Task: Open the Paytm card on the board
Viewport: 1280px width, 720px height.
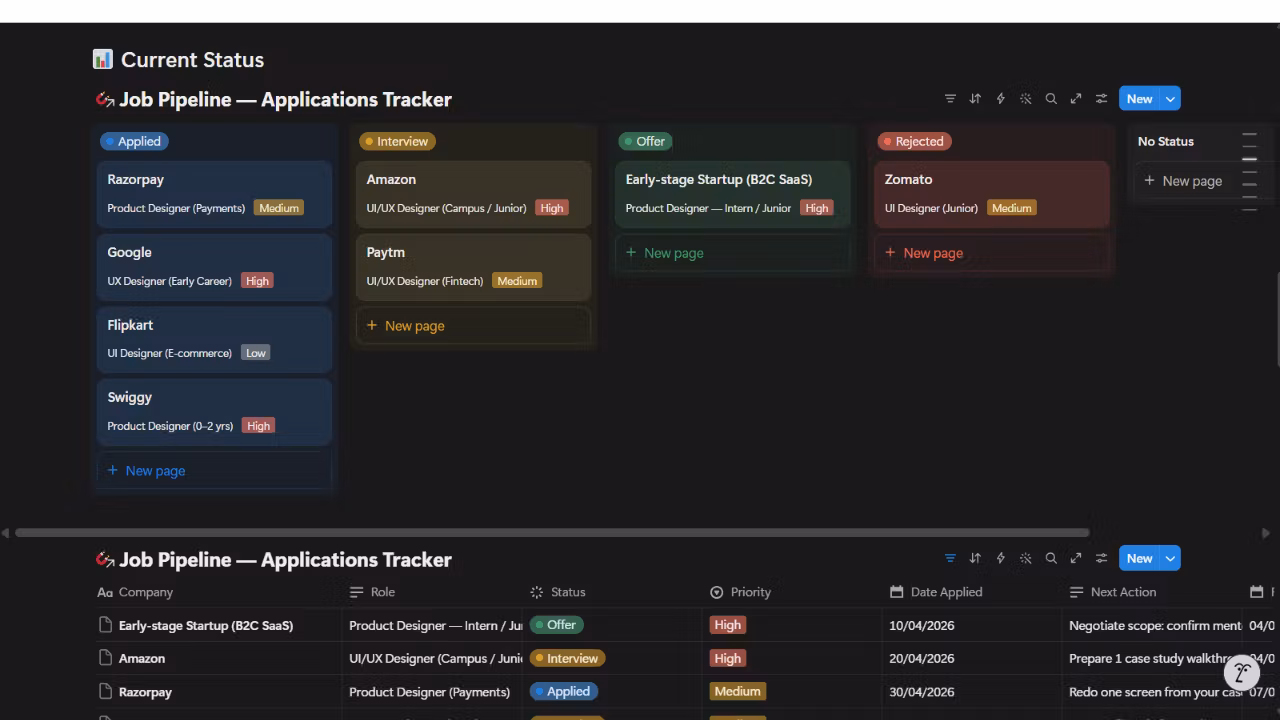Action: click(473, 266)
